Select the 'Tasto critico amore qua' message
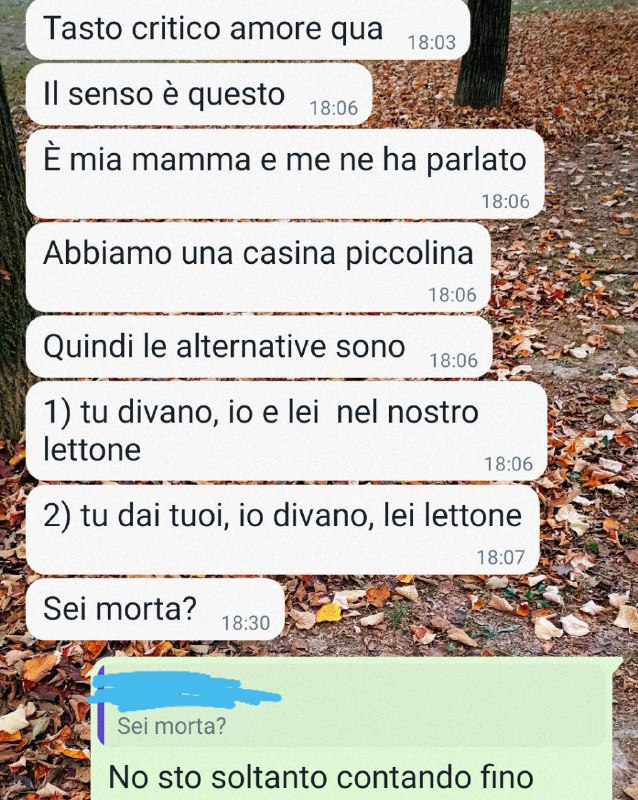Image resolution: width=638 pixels, height=800 pixels. click(248, 30)
